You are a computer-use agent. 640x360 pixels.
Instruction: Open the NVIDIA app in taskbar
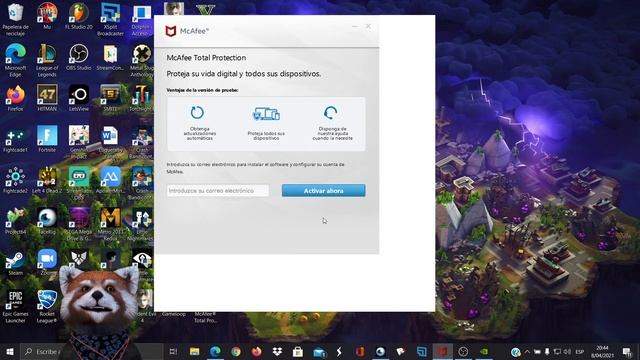pos(484,351)
